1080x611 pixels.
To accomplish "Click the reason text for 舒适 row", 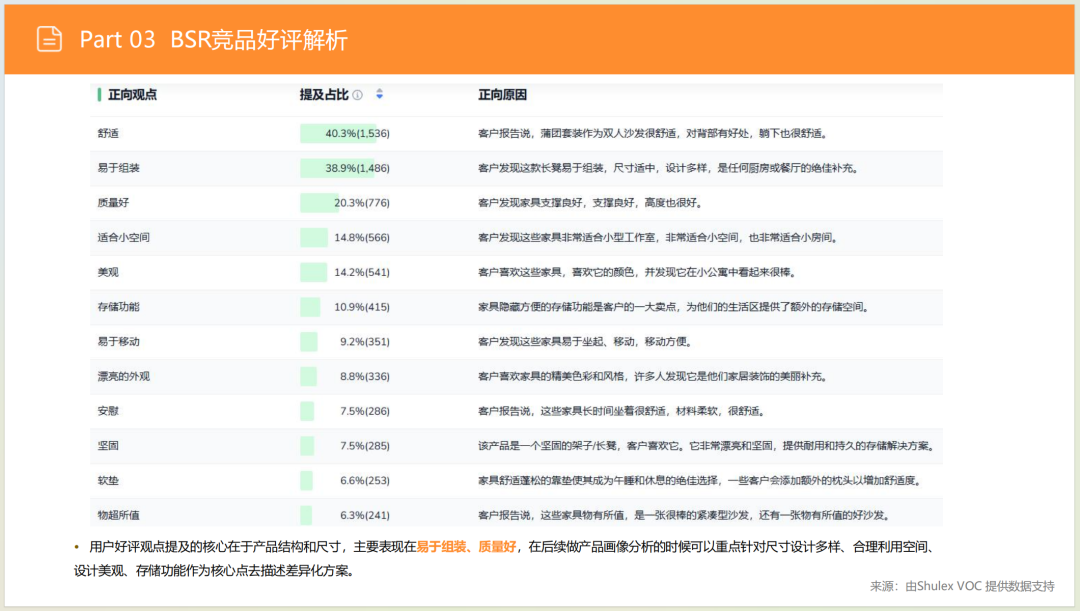I will [x=653, y=134].
